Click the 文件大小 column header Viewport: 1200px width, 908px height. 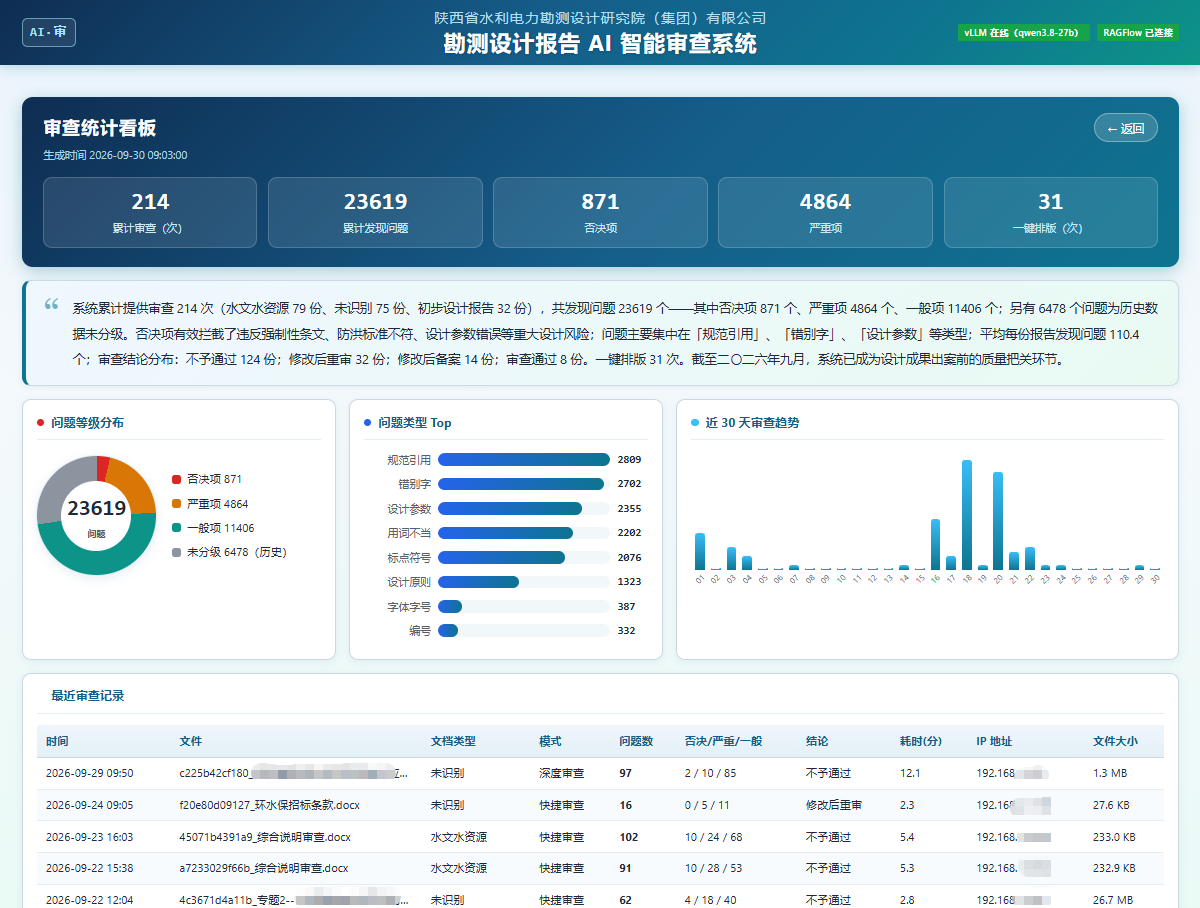(1115, 741)
